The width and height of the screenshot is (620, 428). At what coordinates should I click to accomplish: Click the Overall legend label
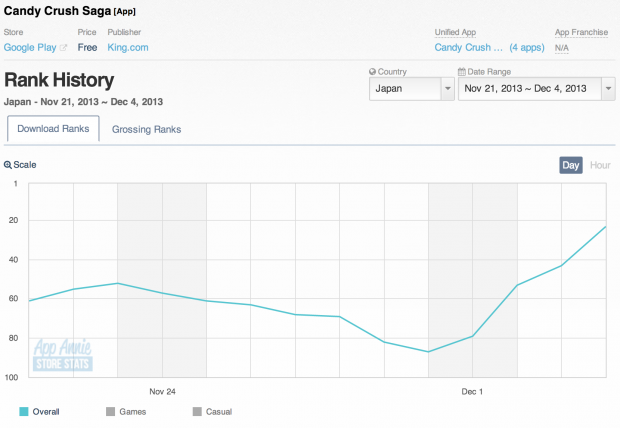46,412
